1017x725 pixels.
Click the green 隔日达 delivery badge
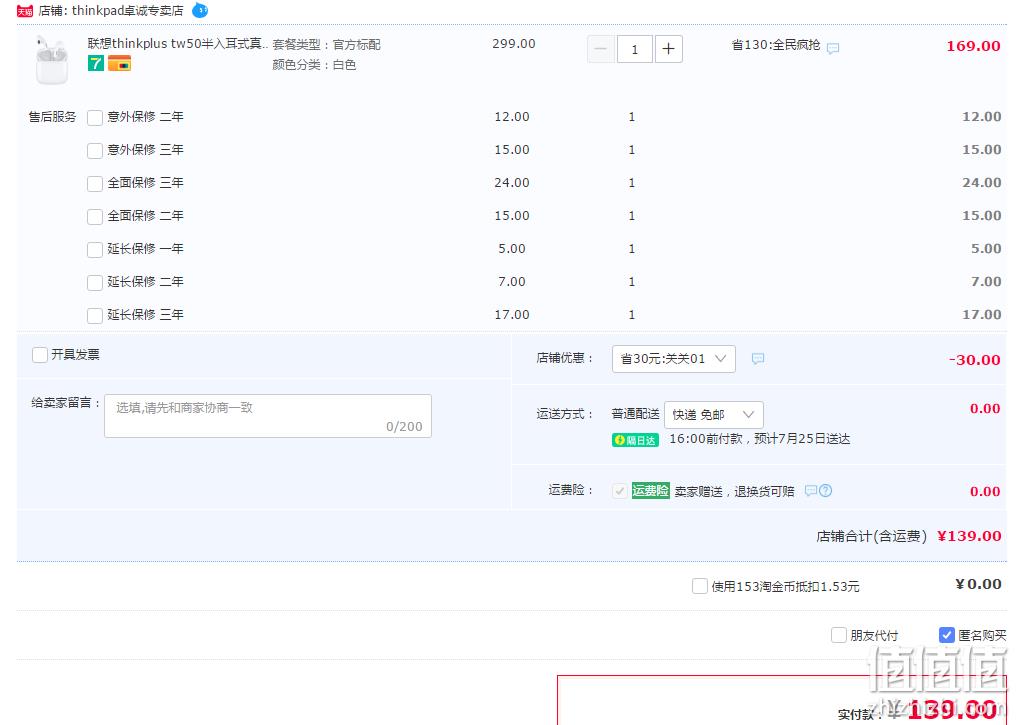(636, 440)
